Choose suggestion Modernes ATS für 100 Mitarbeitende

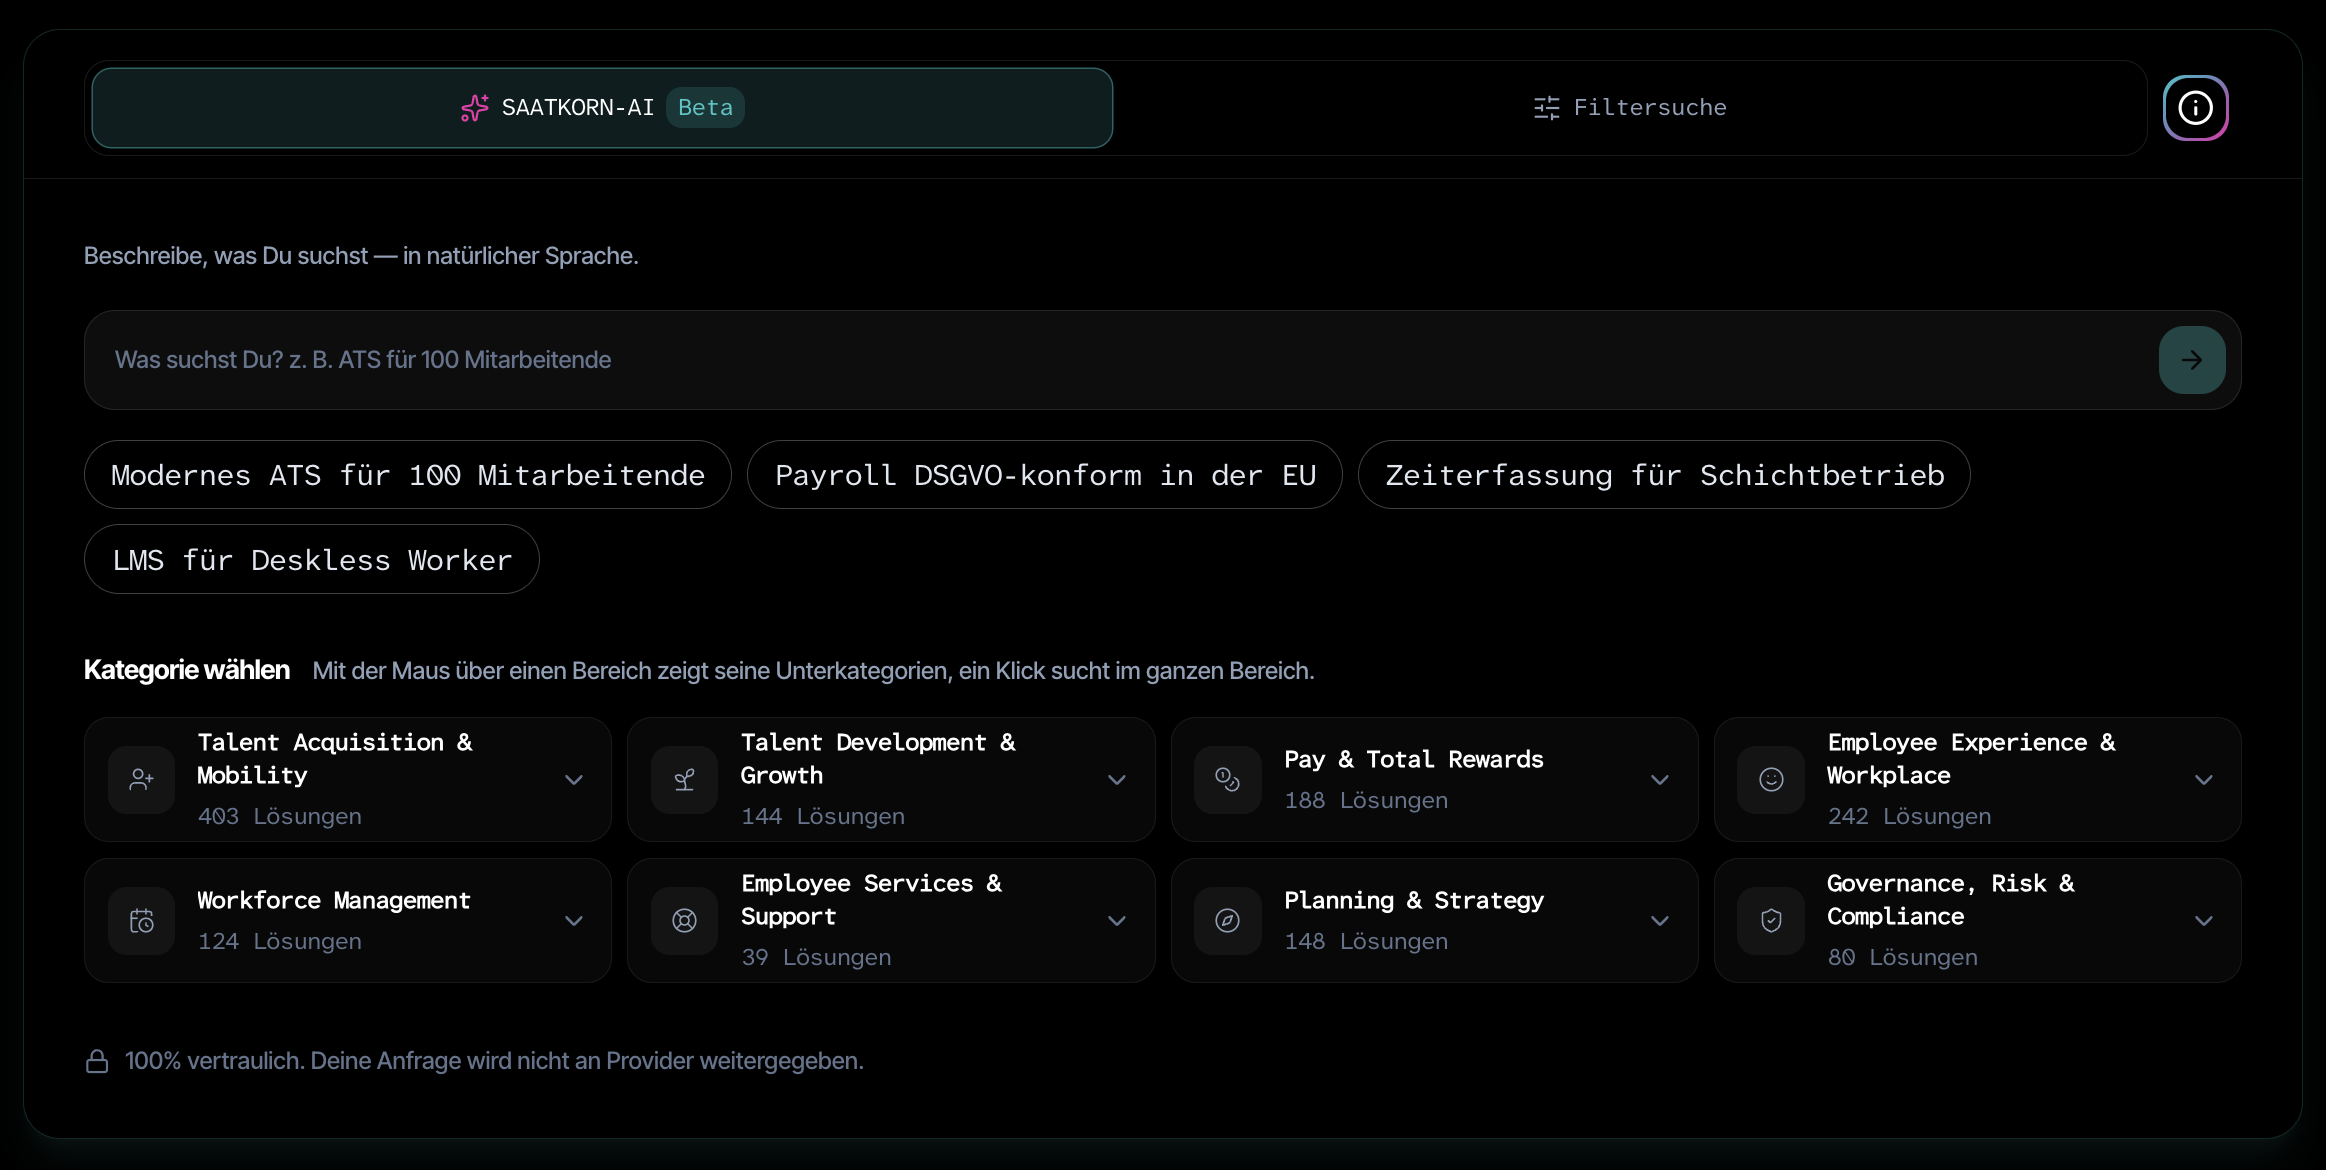click(x=408, y=475)
